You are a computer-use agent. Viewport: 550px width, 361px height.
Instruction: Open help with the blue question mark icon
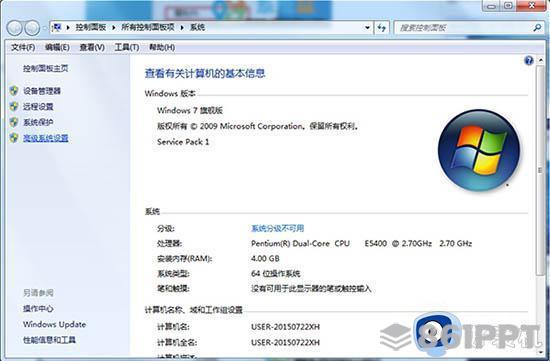529,61
